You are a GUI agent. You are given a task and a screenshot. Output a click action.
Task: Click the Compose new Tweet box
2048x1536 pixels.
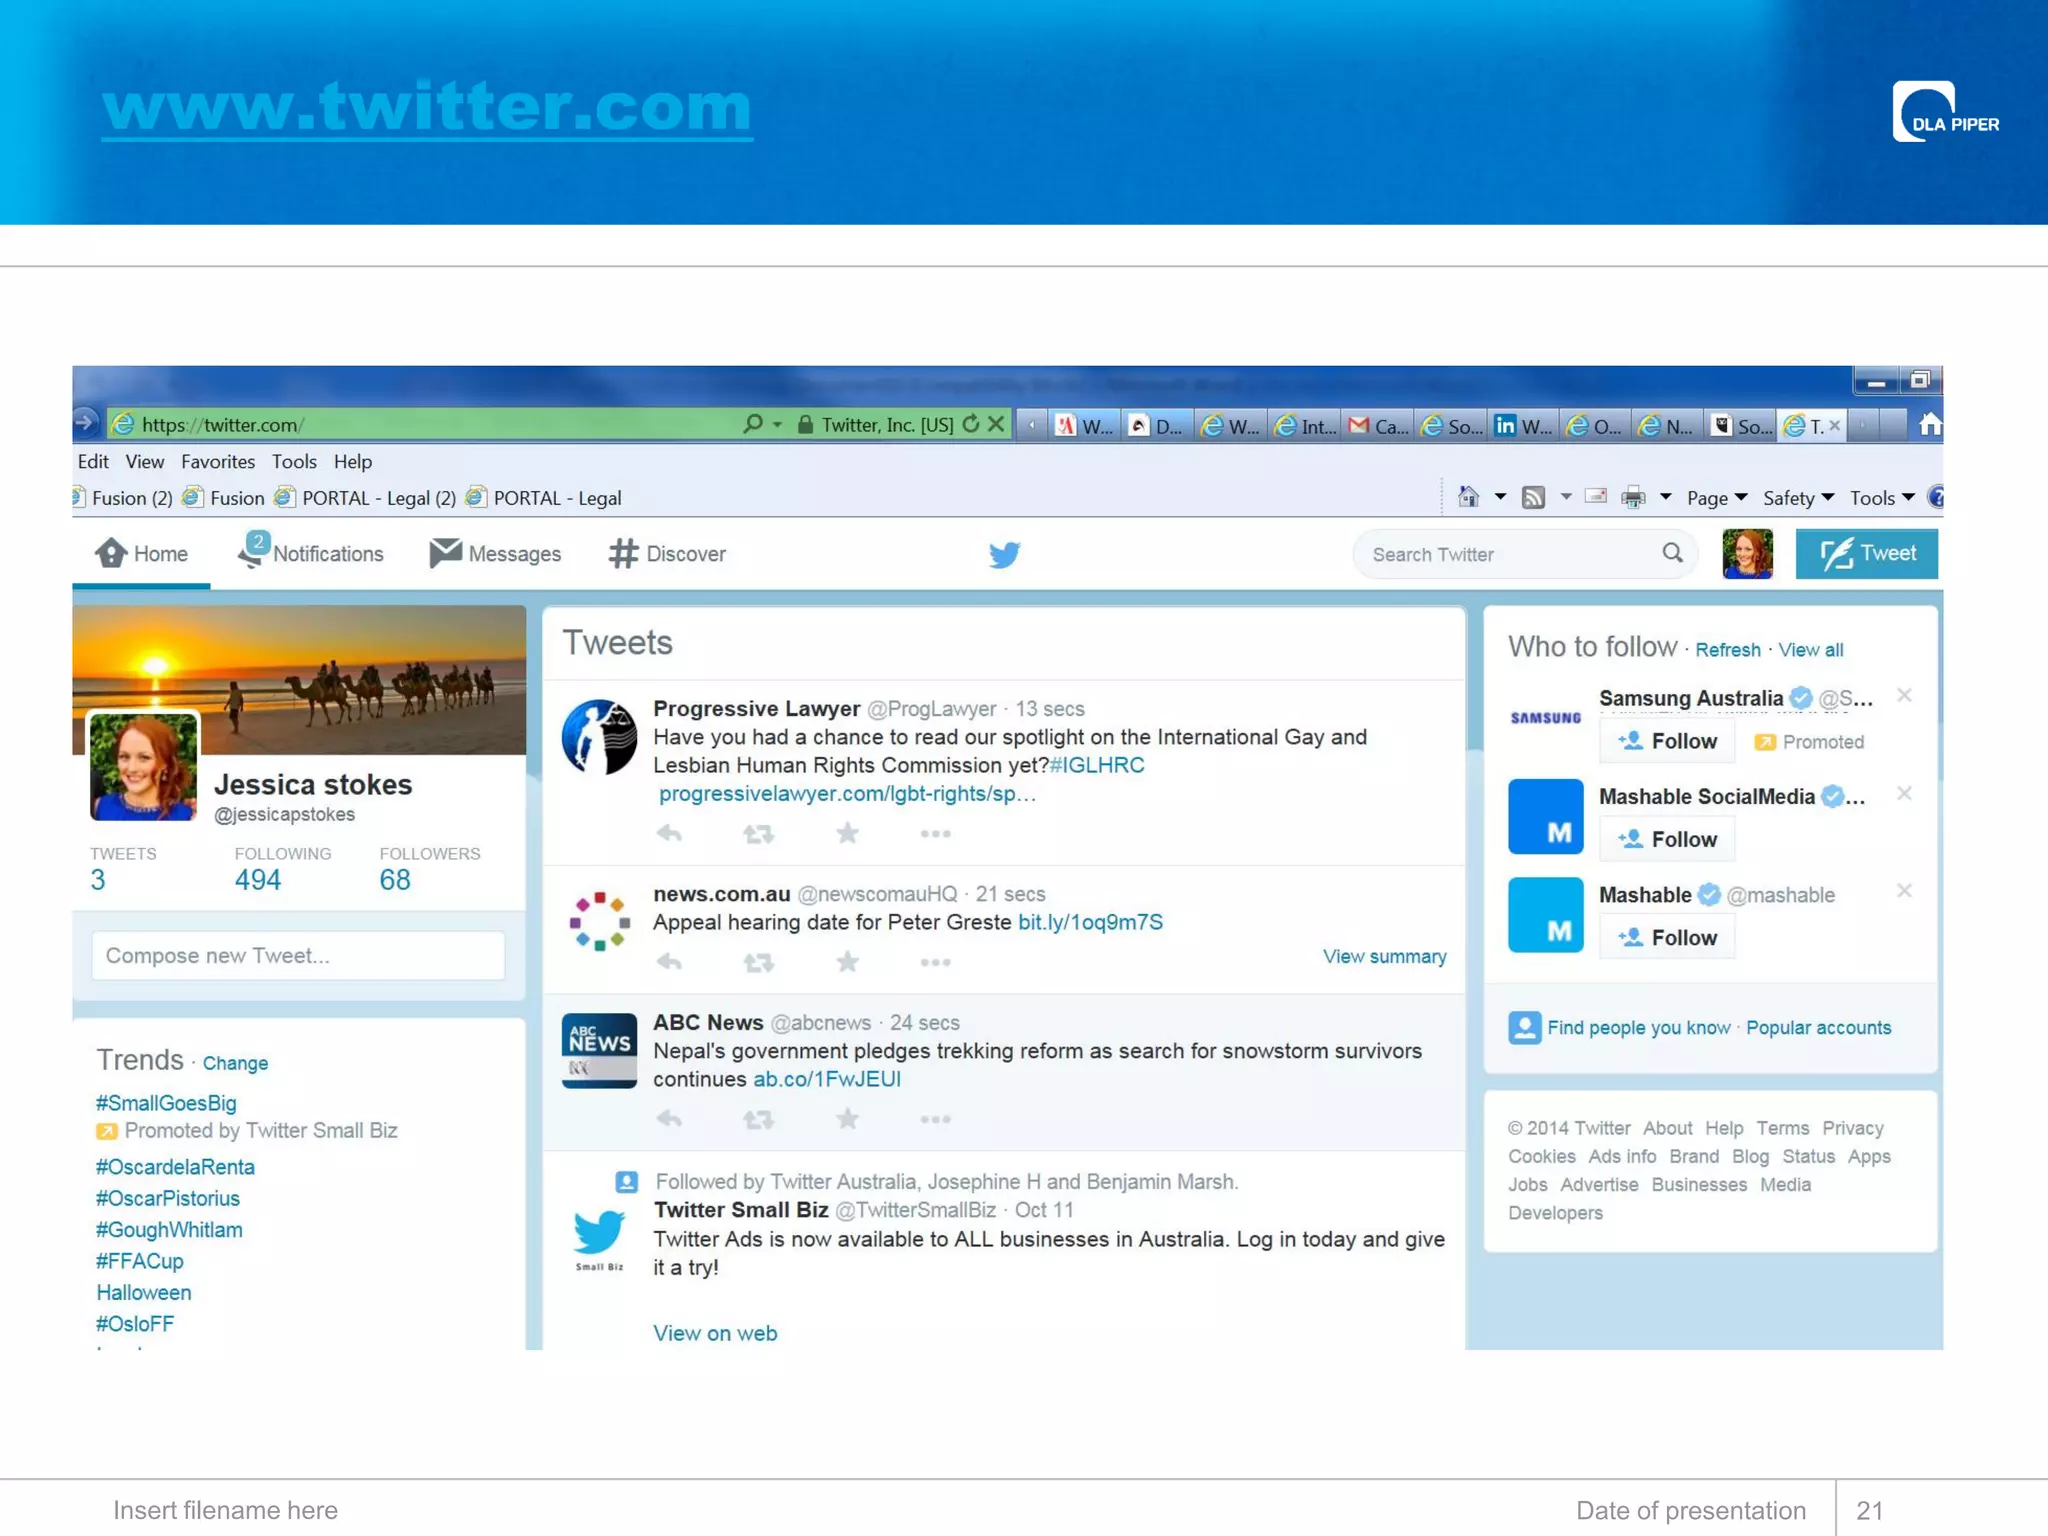point(298,956)
